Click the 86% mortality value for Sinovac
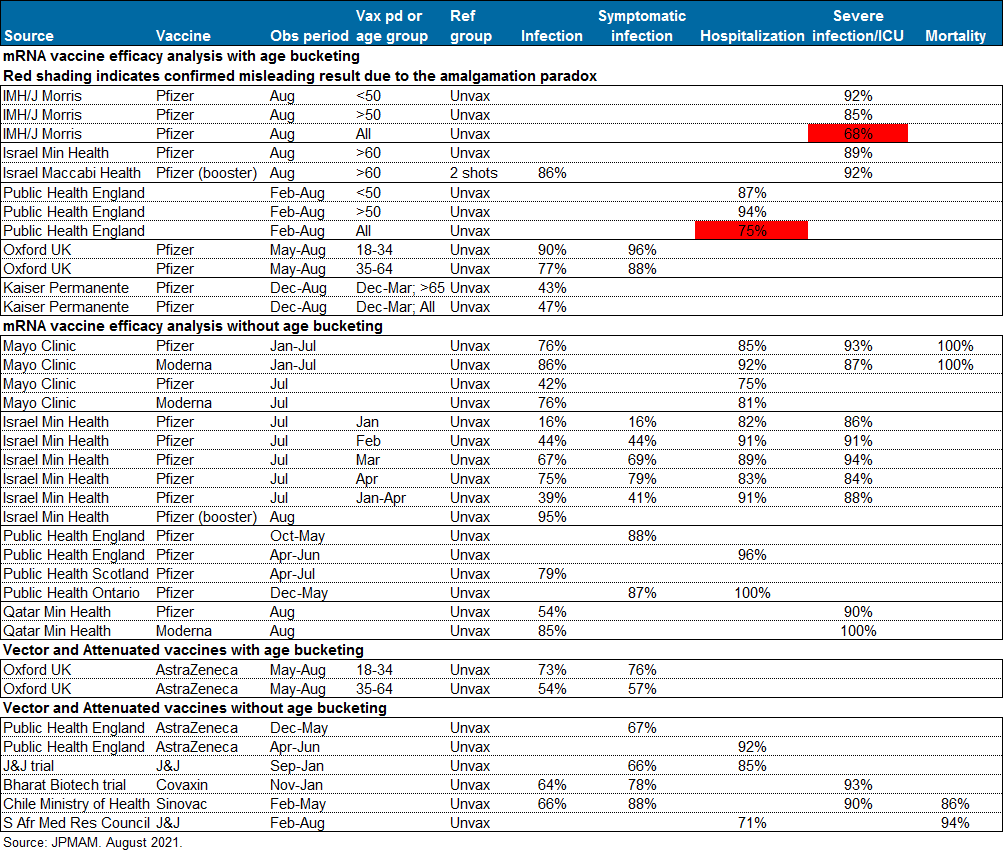Viewport: 1004px width, 852px height. 955,804
